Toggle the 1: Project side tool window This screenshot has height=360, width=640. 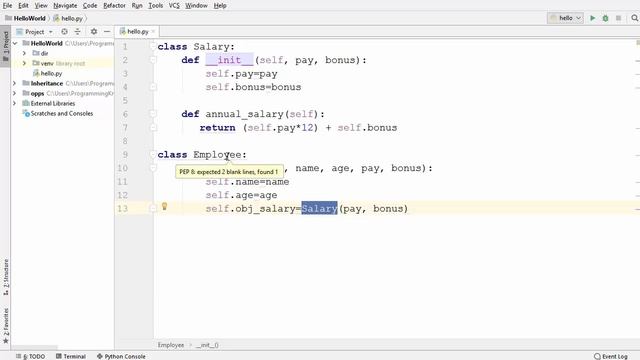click(x=5, y=46)
